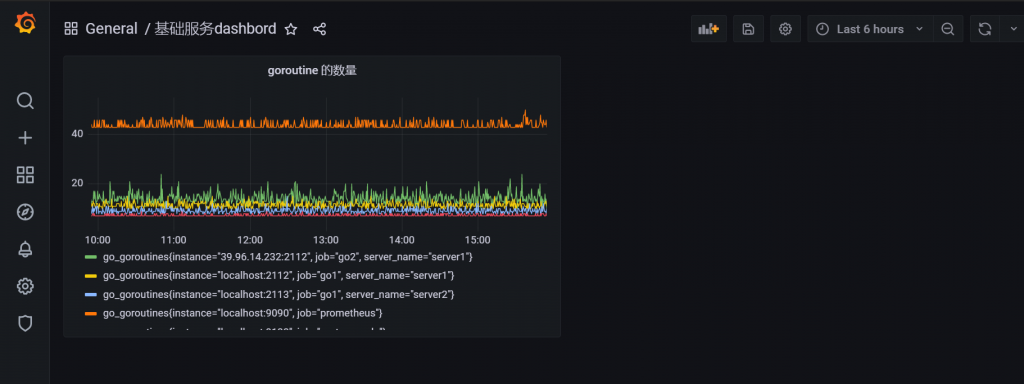Open the Alerting bell icon
This screenshot has height=384, width=1024.
tap(25, 249)
